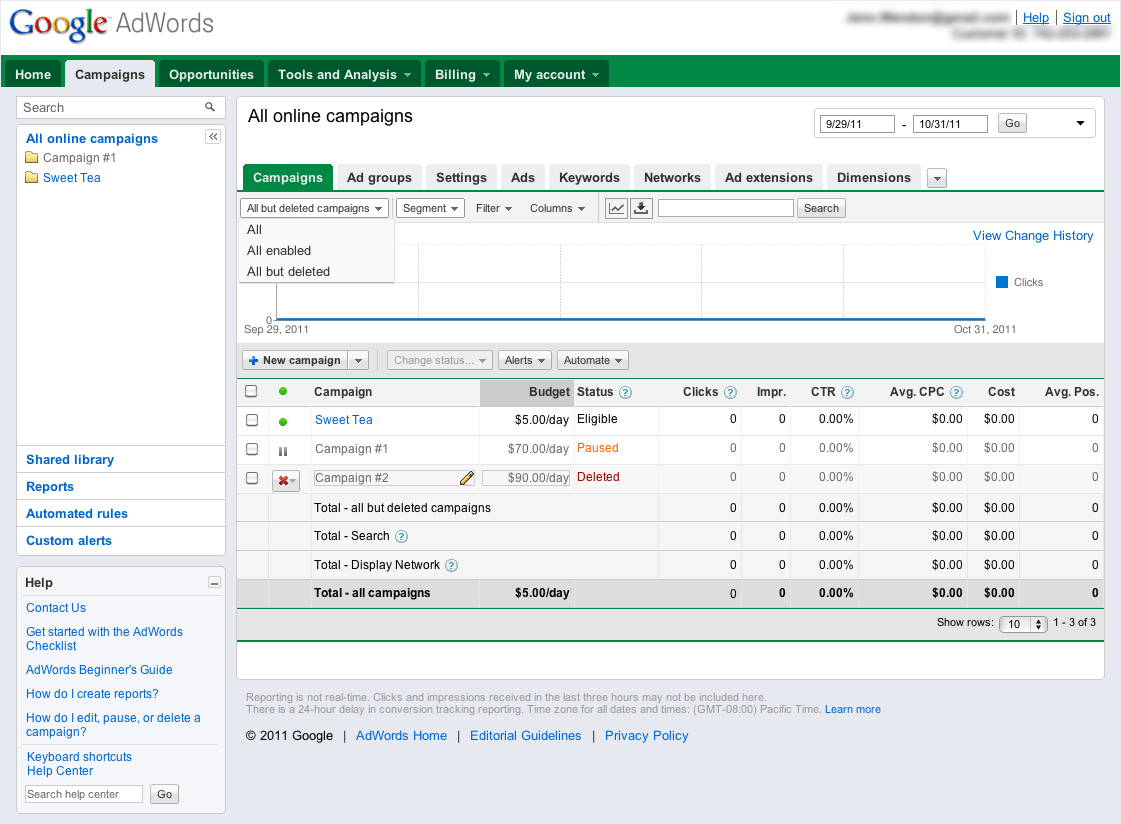
Task: Open View Change History link
Action: (1033, 236)
